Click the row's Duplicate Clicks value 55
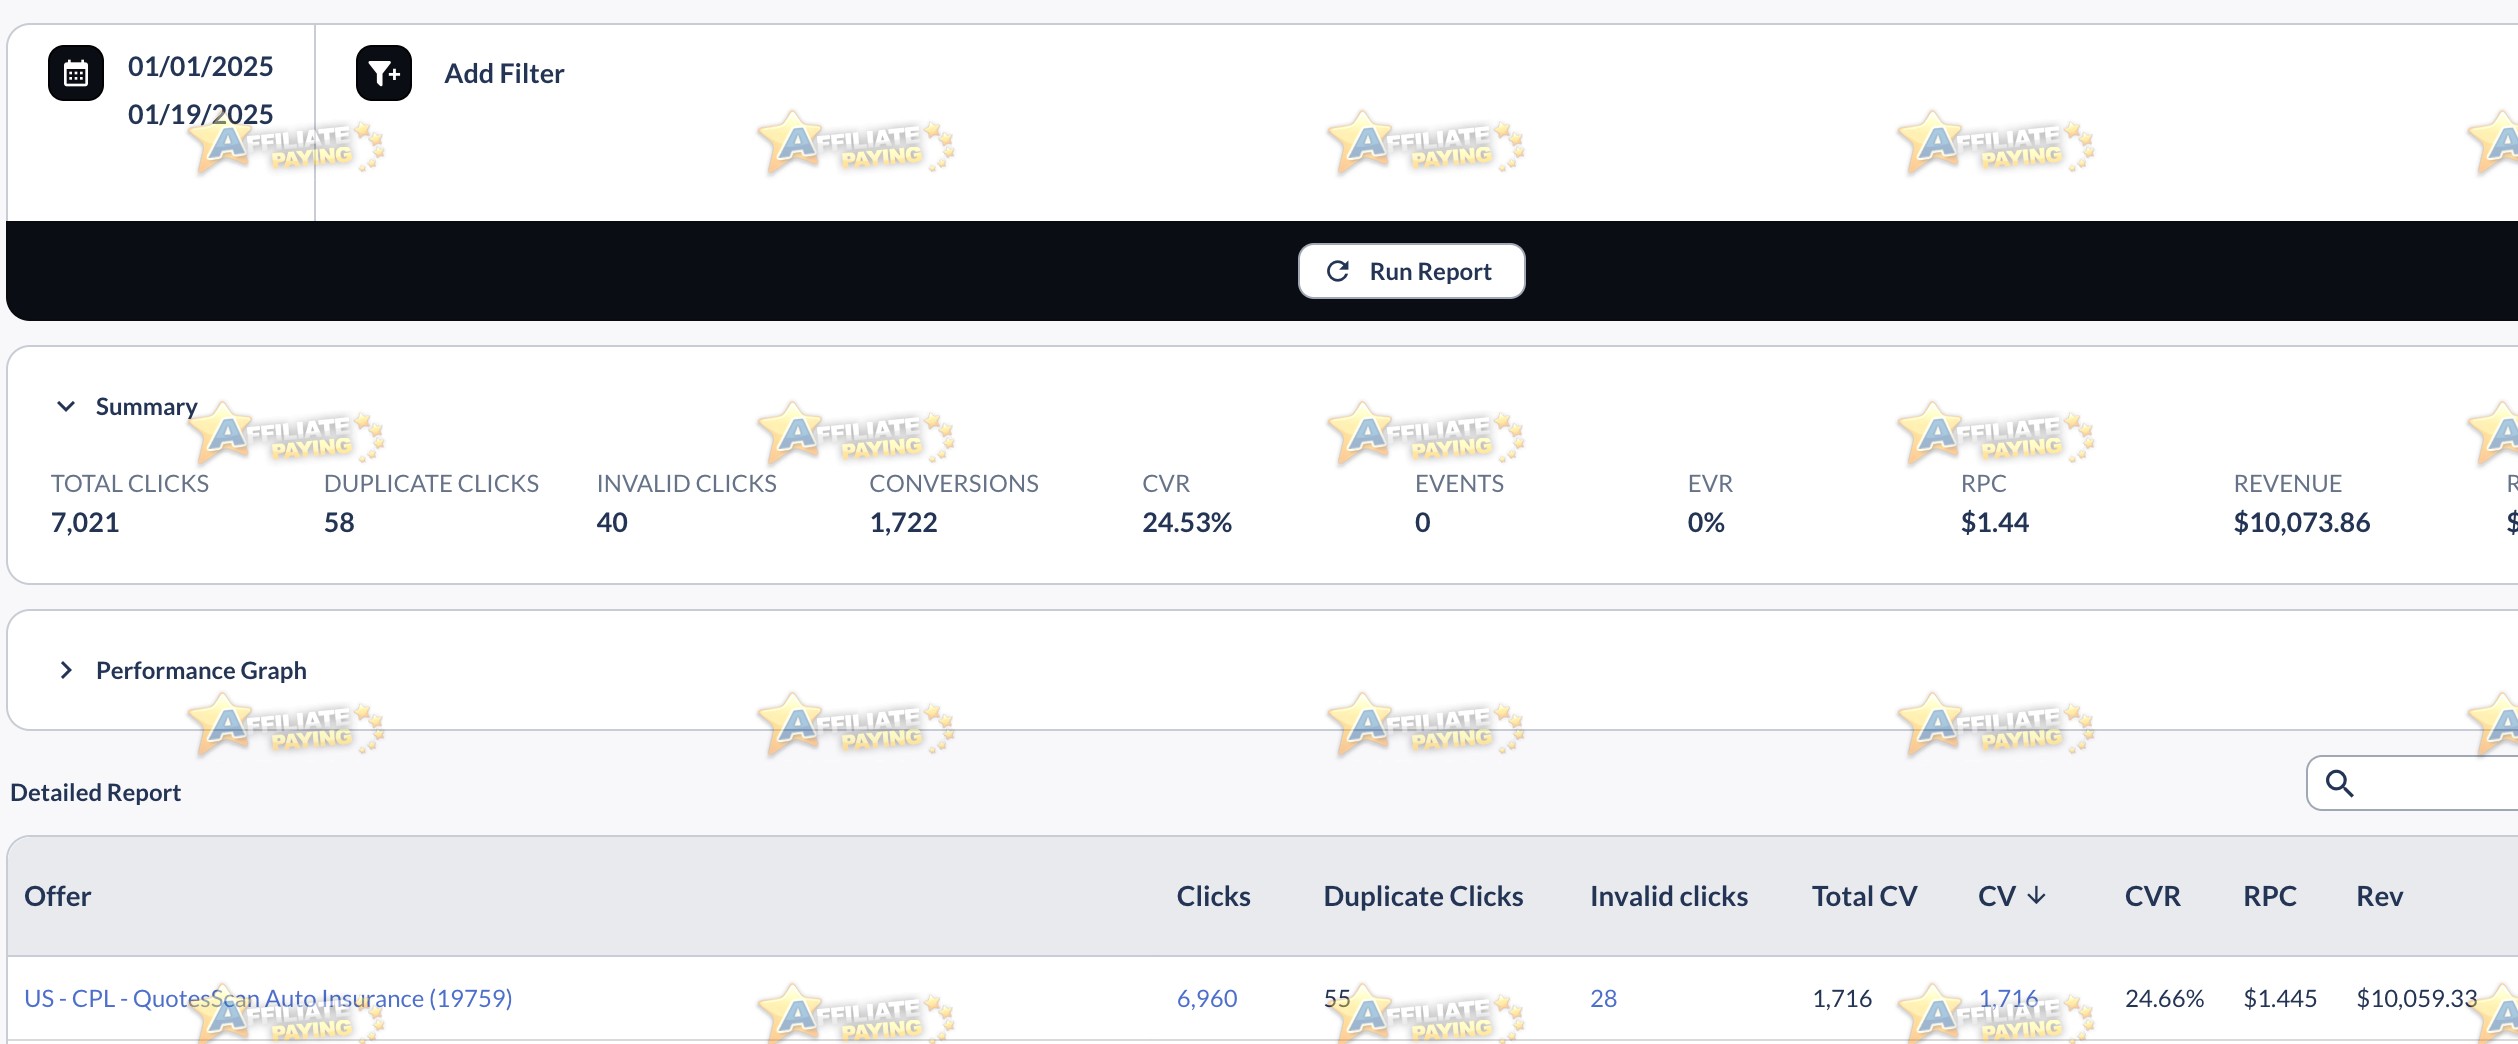Screen dimensions: 2518x1044 pyautogui.click(x=1337, y=998)
